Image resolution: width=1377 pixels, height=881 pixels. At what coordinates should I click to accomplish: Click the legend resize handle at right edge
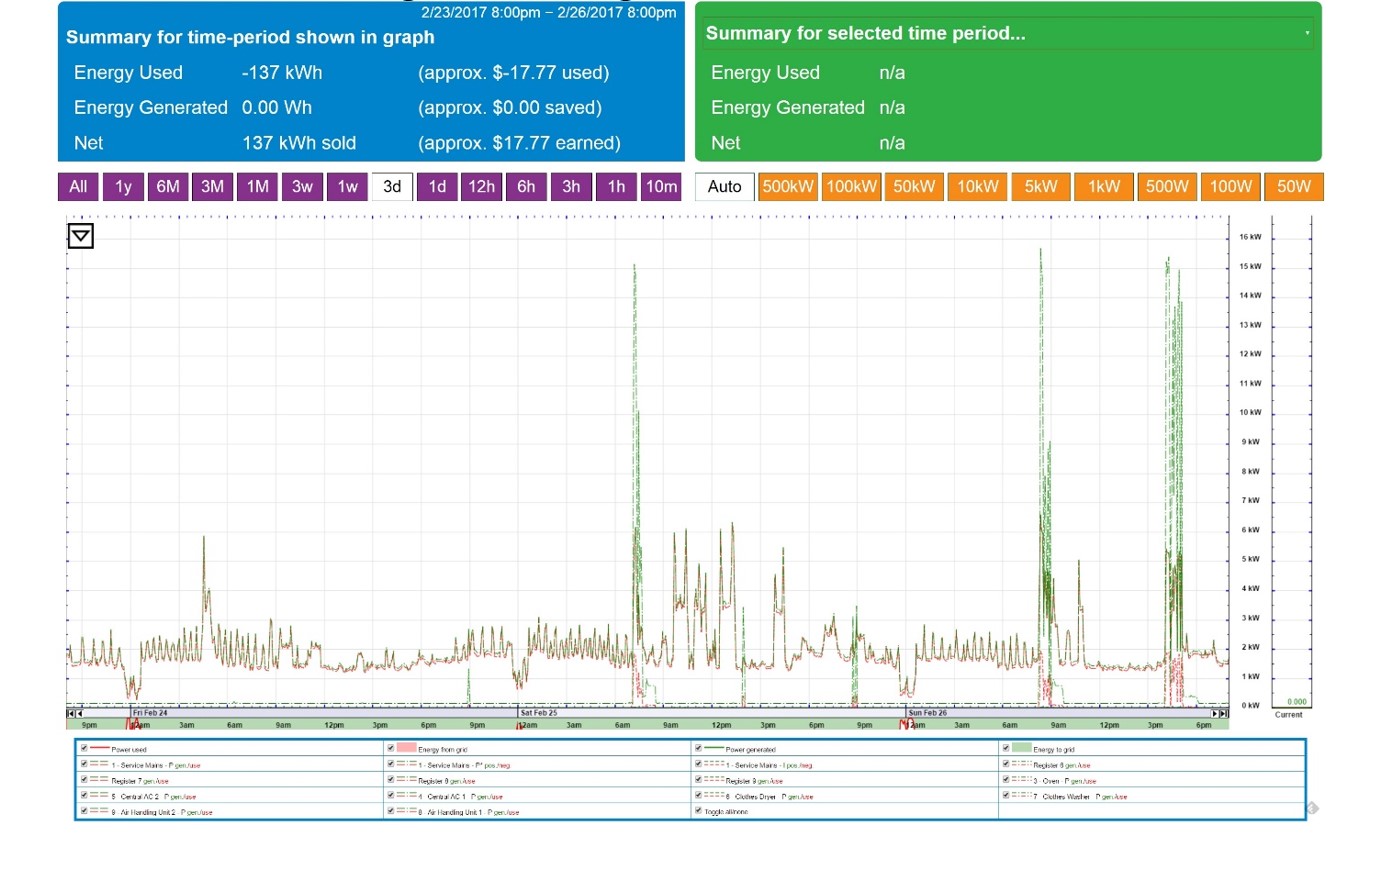pos(1313,808)
